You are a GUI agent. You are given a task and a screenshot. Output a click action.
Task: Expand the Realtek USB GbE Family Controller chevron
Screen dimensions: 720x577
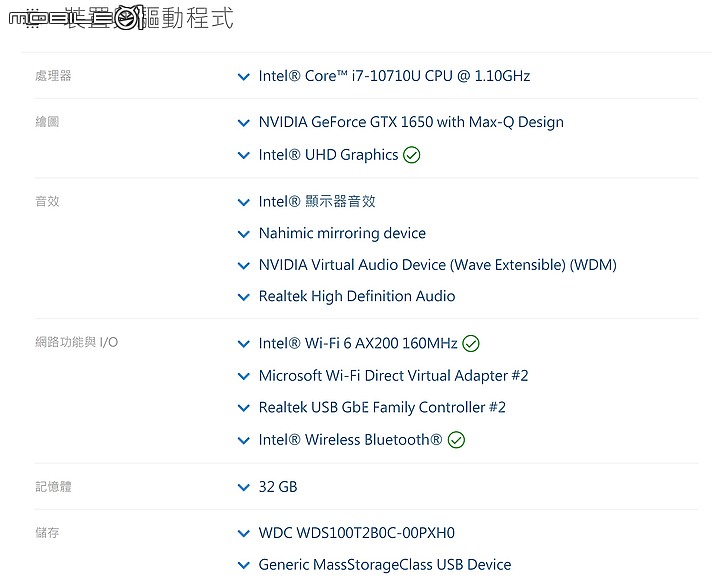pos(244,408)
